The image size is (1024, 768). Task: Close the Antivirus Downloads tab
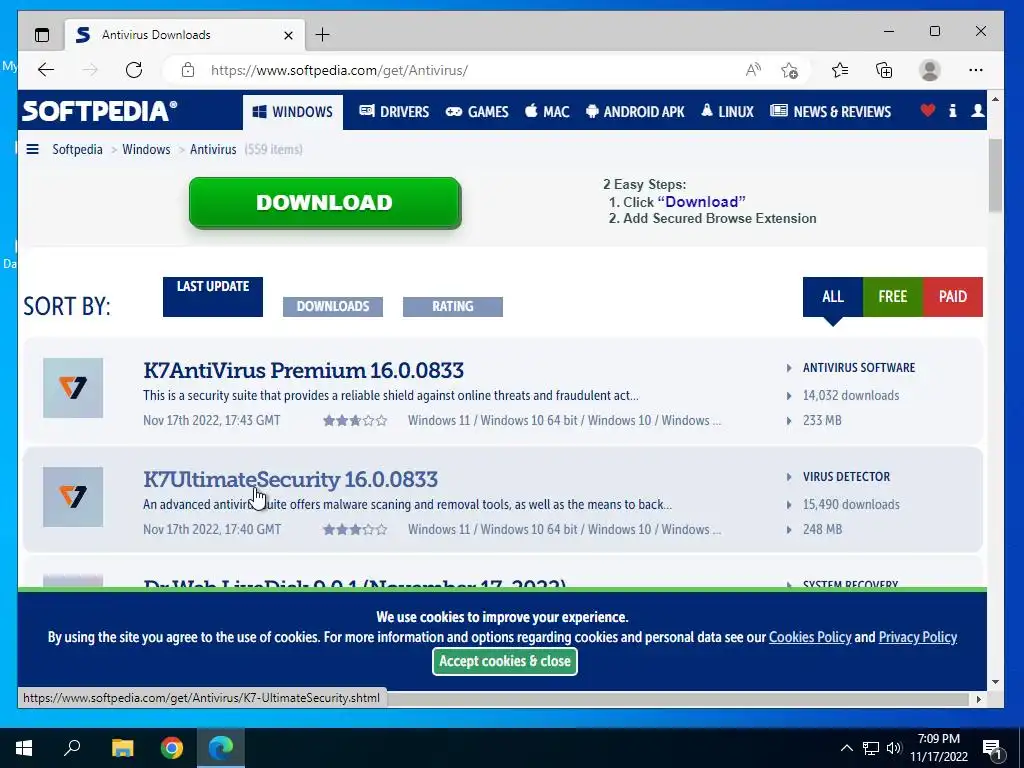click(x=288, y=35)
